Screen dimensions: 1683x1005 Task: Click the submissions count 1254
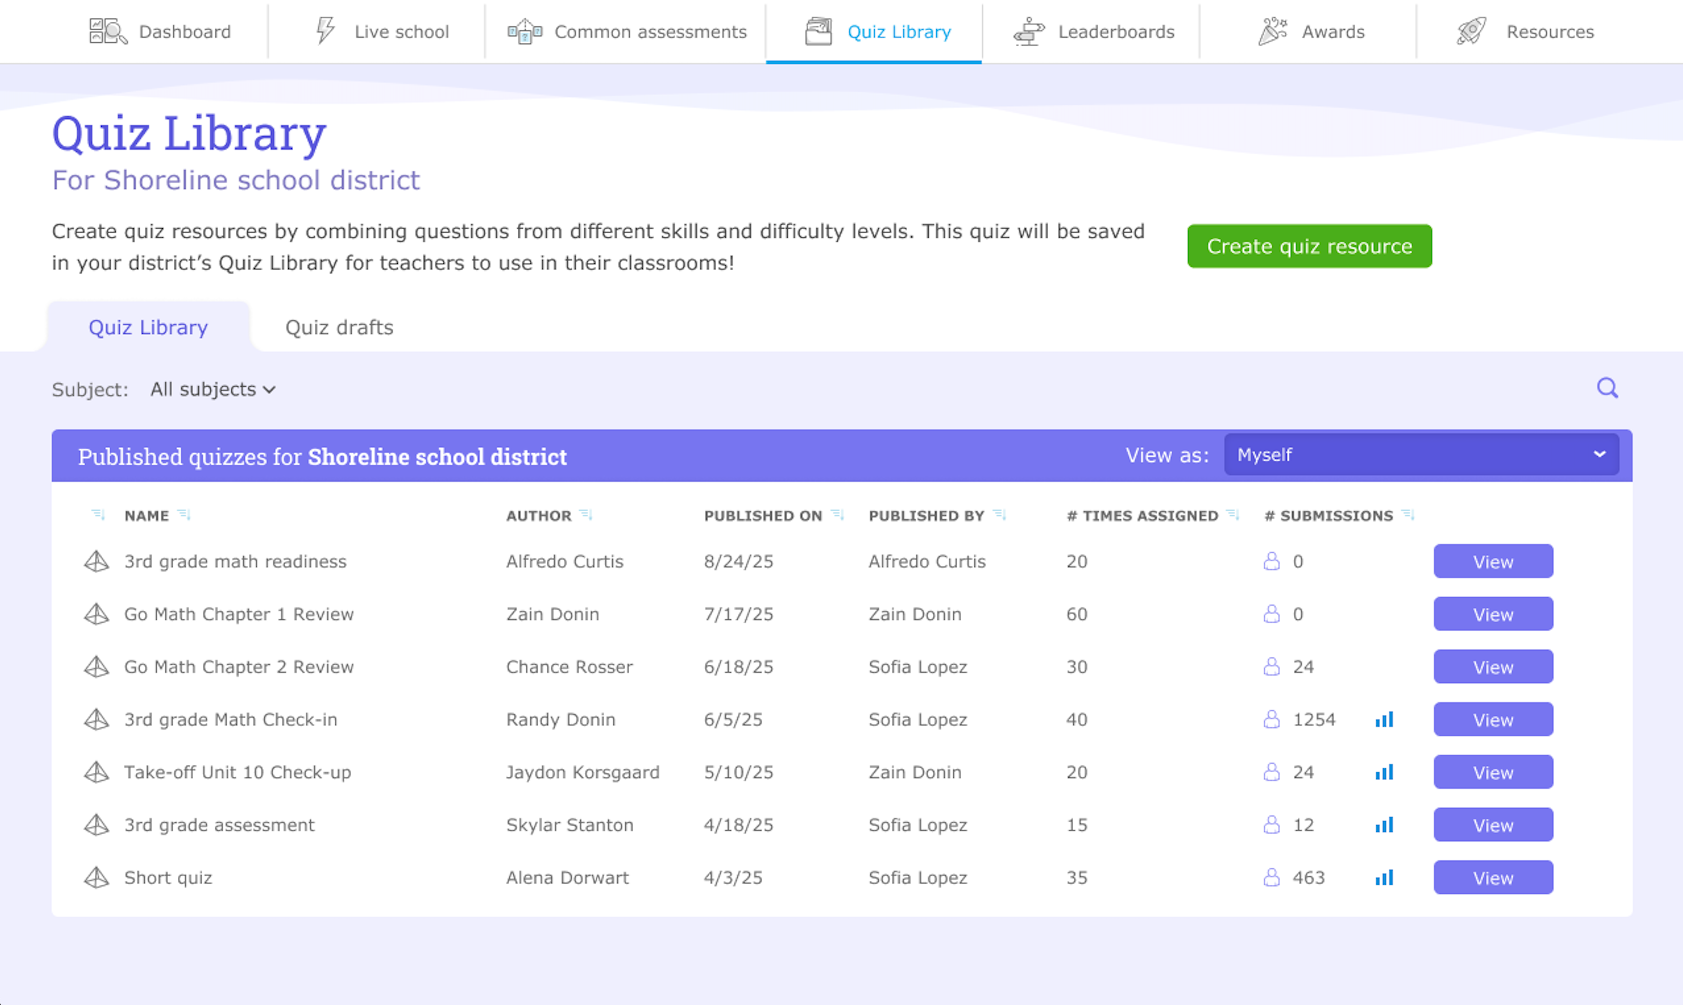pos(1314,719)
